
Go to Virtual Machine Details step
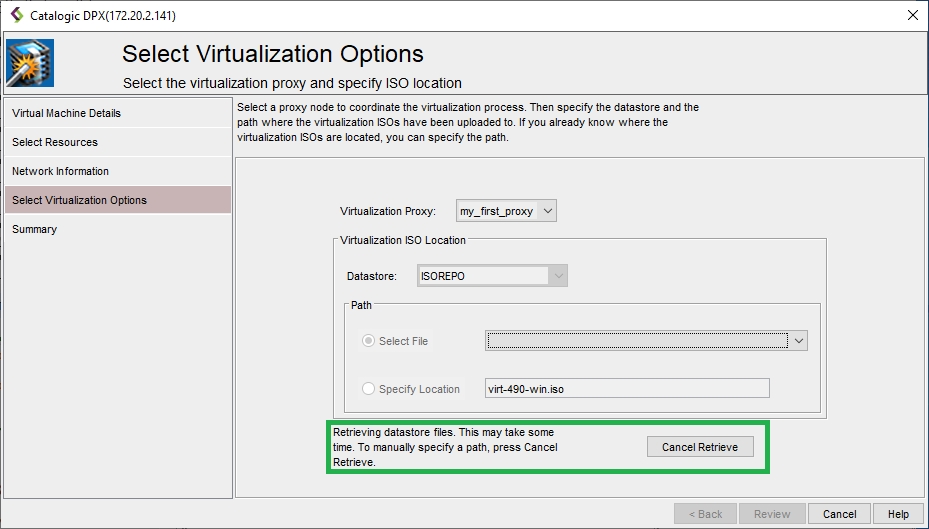pyautogui.click(x=66, y=113)
